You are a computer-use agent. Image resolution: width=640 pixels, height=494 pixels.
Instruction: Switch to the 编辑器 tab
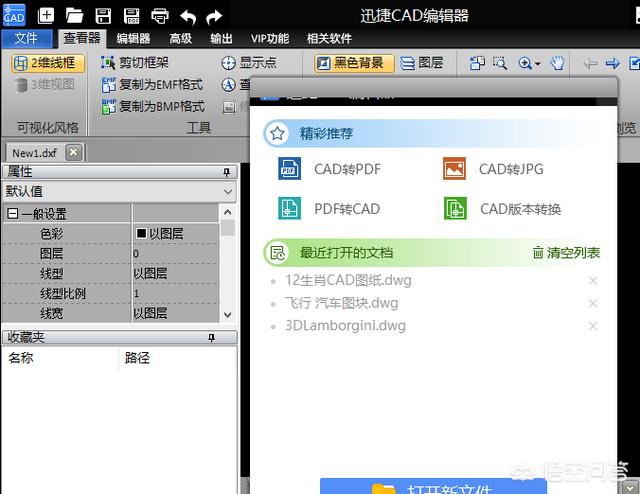pos(133,38)
